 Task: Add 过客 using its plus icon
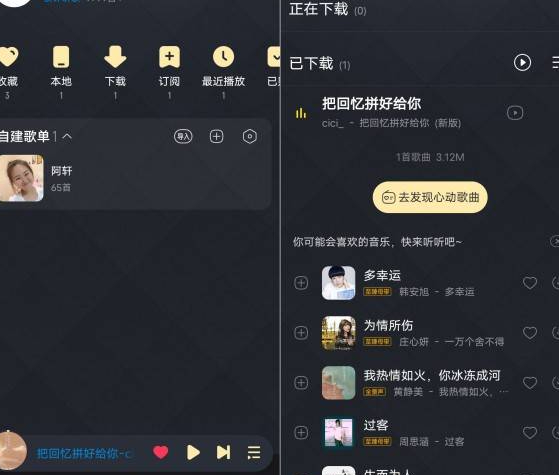tap(301, 433)
